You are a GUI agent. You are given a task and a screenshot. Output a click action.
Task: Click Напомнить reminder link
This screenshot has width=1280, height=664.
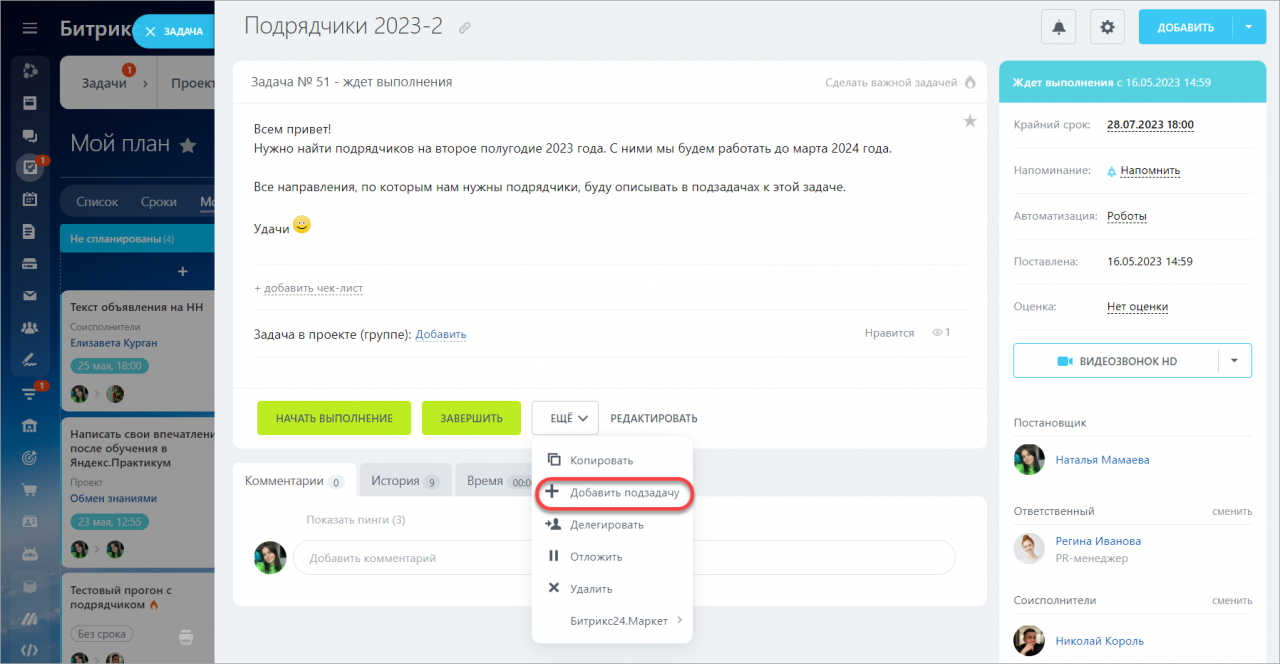point(1150,170)
